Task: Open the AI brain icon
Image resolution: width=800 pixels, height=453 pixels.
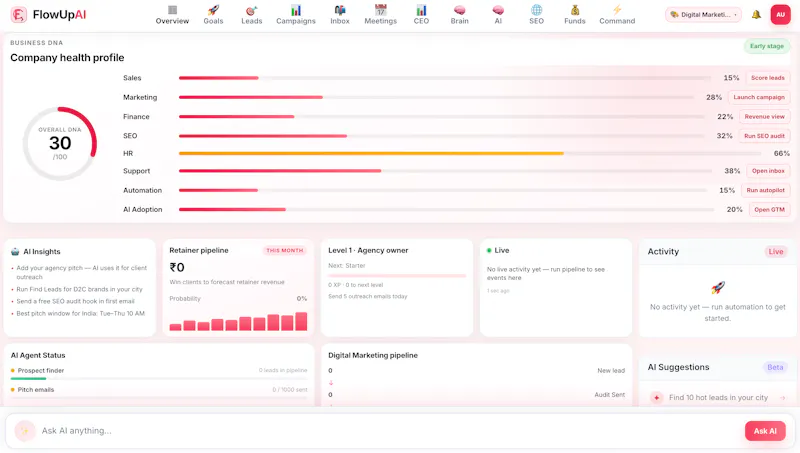Action: click(x=498, y=10)
